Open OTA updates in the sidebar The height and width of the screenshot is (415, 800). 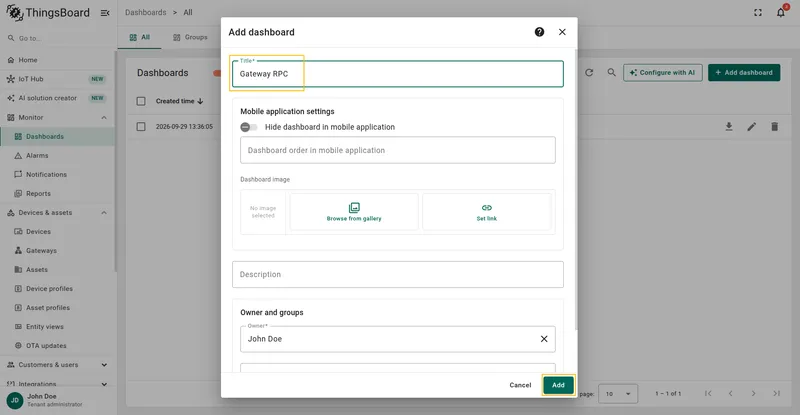tap(57, 346)
